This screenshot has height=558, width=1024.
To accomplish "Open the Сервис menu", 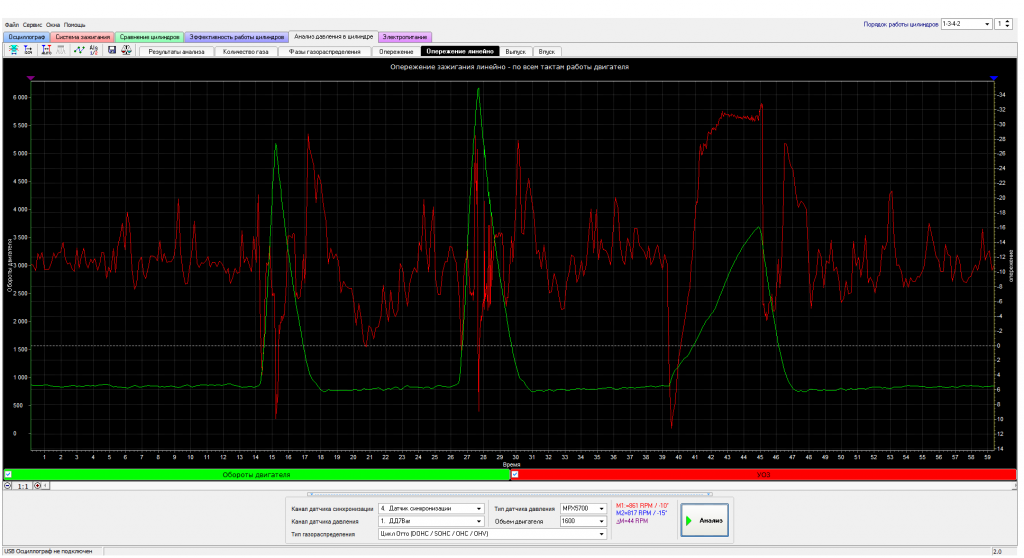I will click(32, 25).
